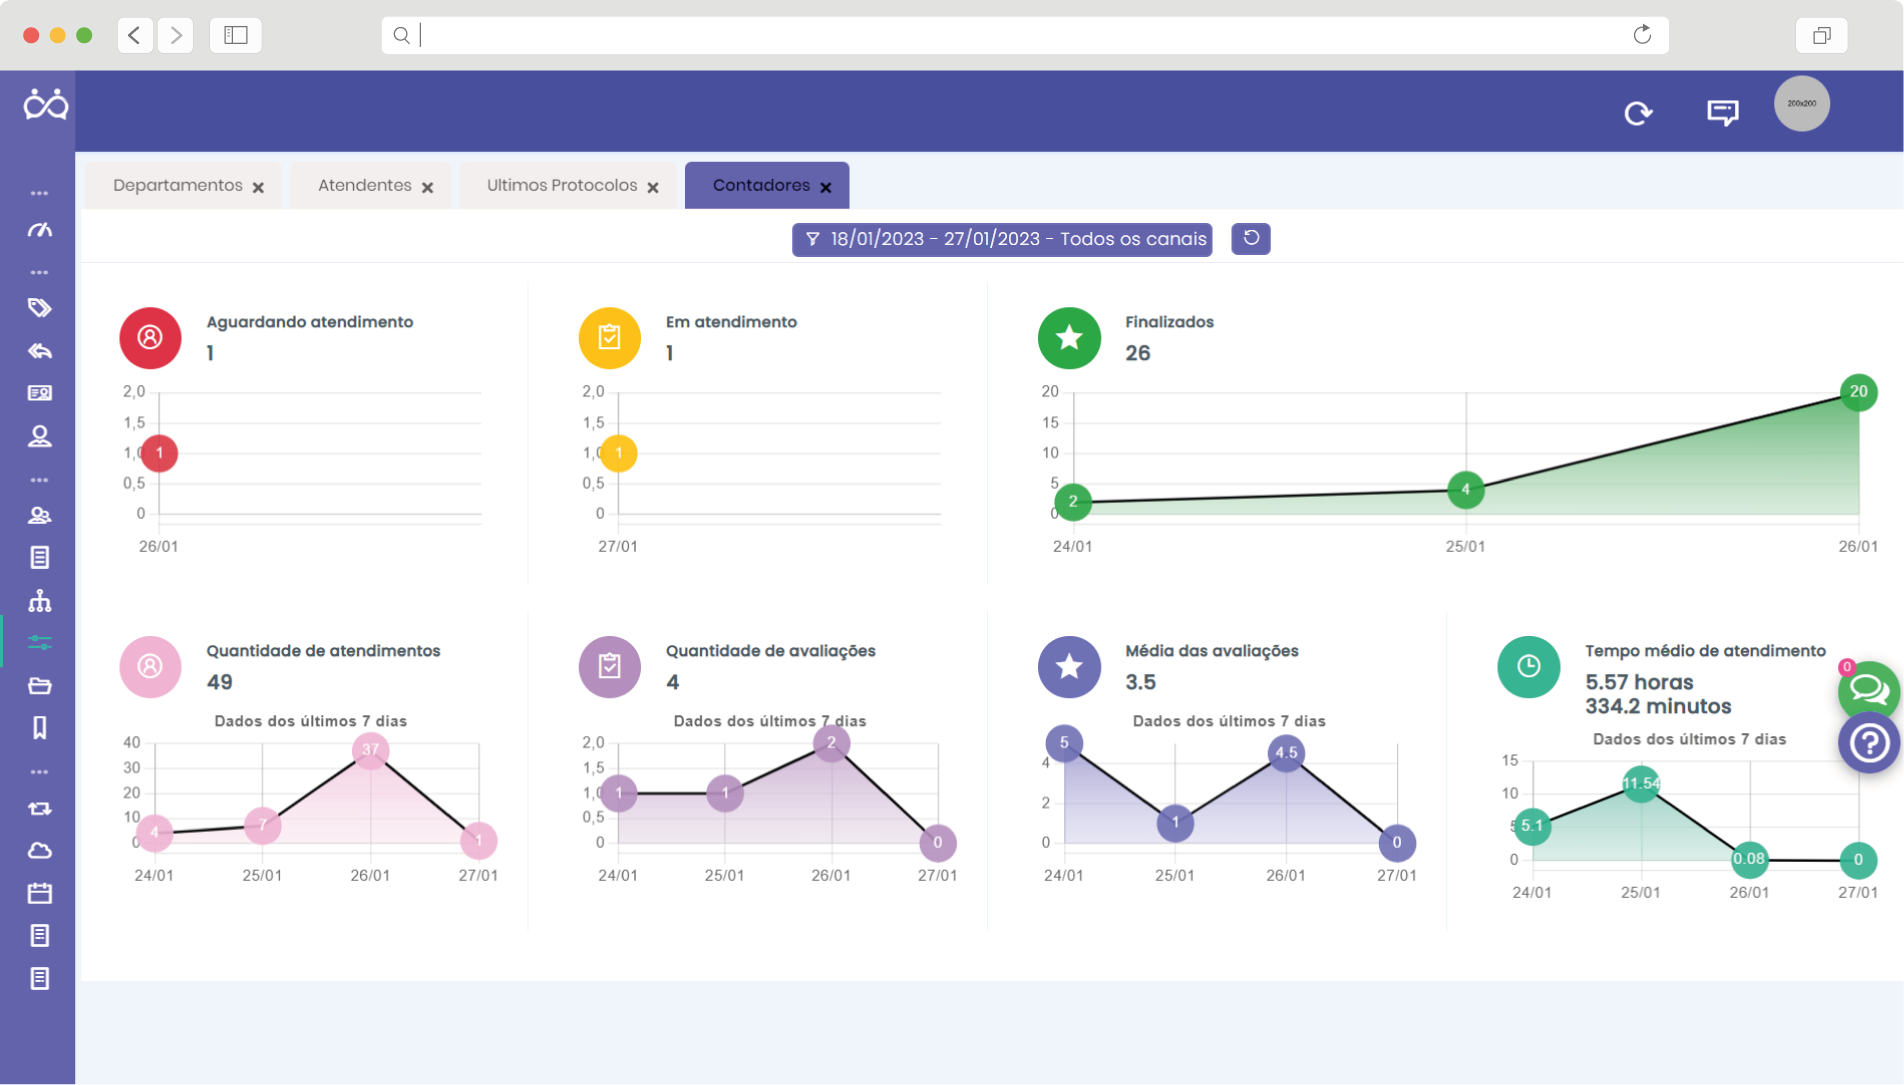Image resolution: width=1904 pixels, height=1085 pixels.
Task: Click the reply-all arrows sidebar icon
Action: coord(39,351)
